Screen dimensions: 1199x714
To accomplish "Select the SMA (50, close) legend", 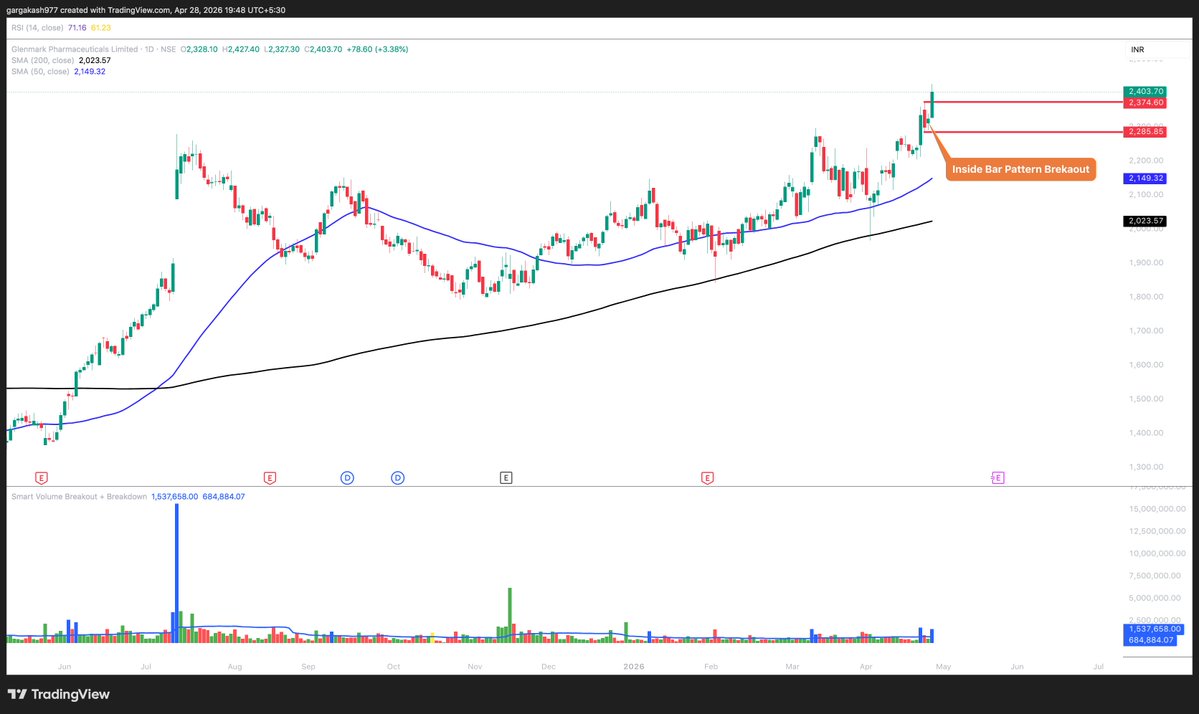I will pyautogui.click(x=40, y=71).
